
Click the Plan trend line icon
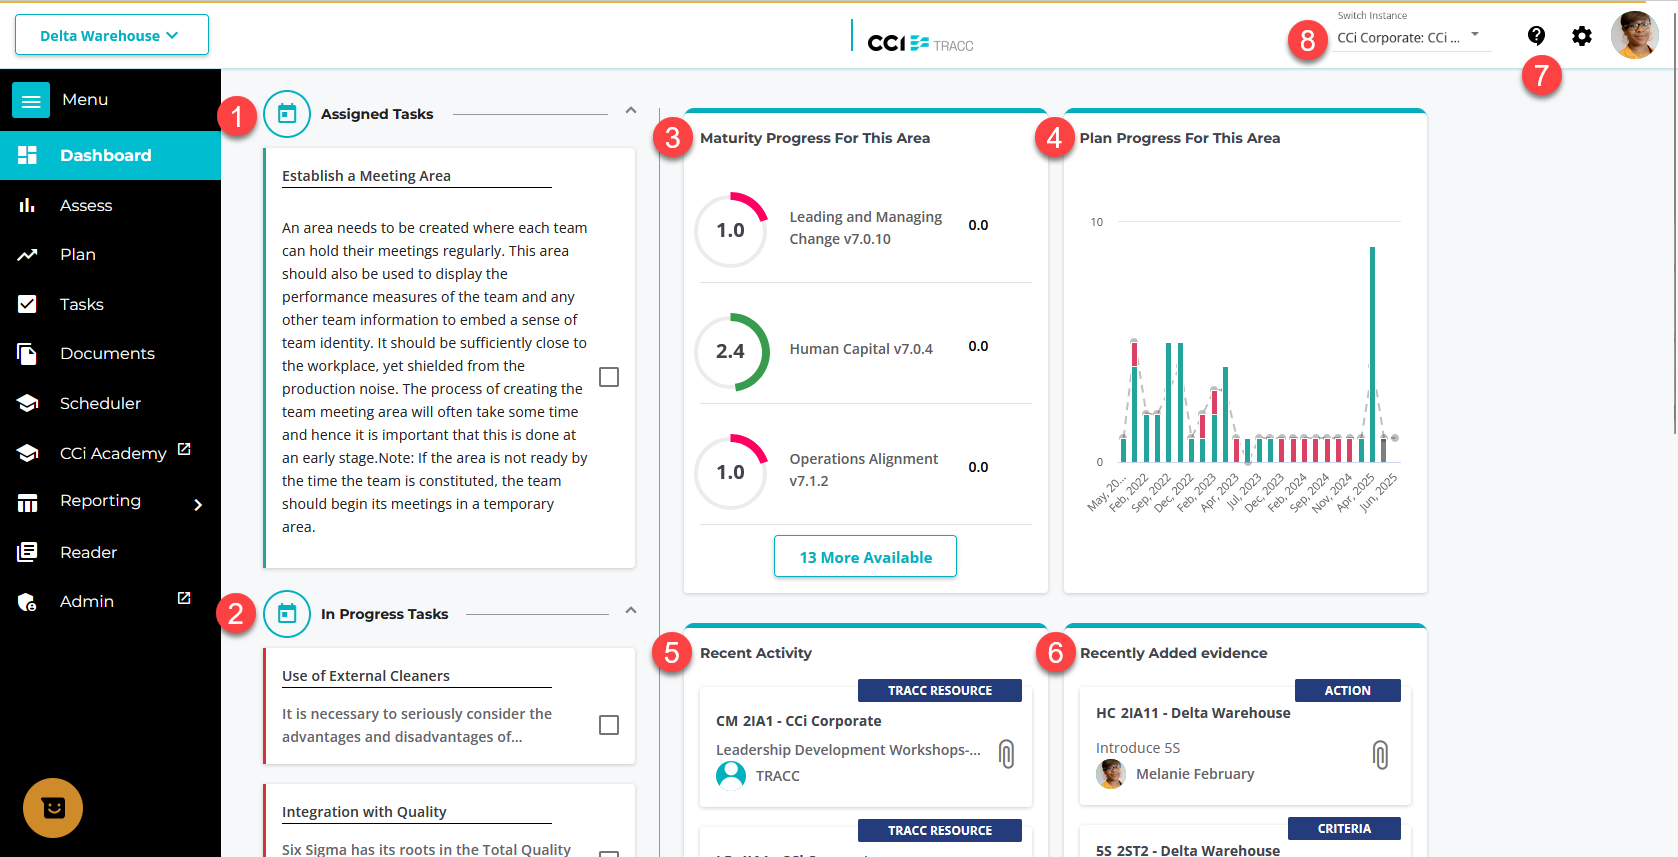pos(27,255)
